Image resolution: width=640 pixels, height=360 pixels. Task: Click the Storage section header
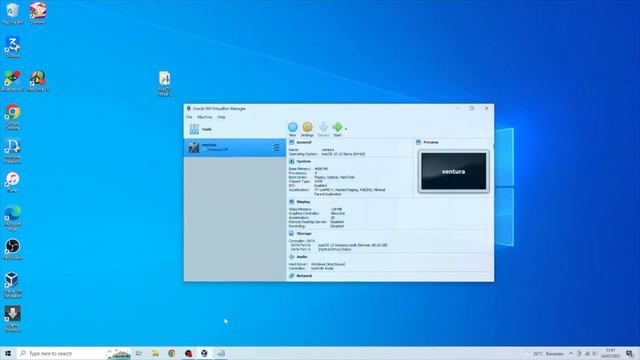coord(304,233)
